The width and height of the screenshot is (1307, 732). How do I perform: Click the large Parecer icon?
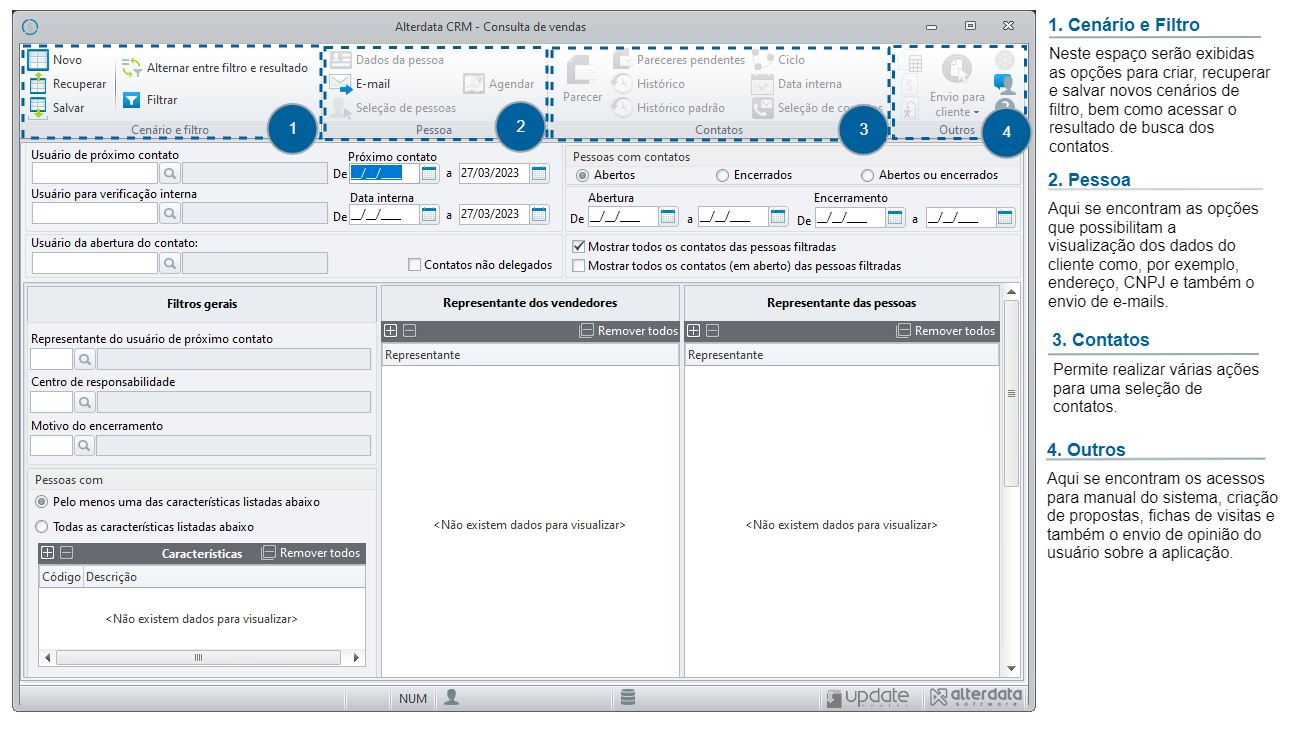(x=582, y=71)
